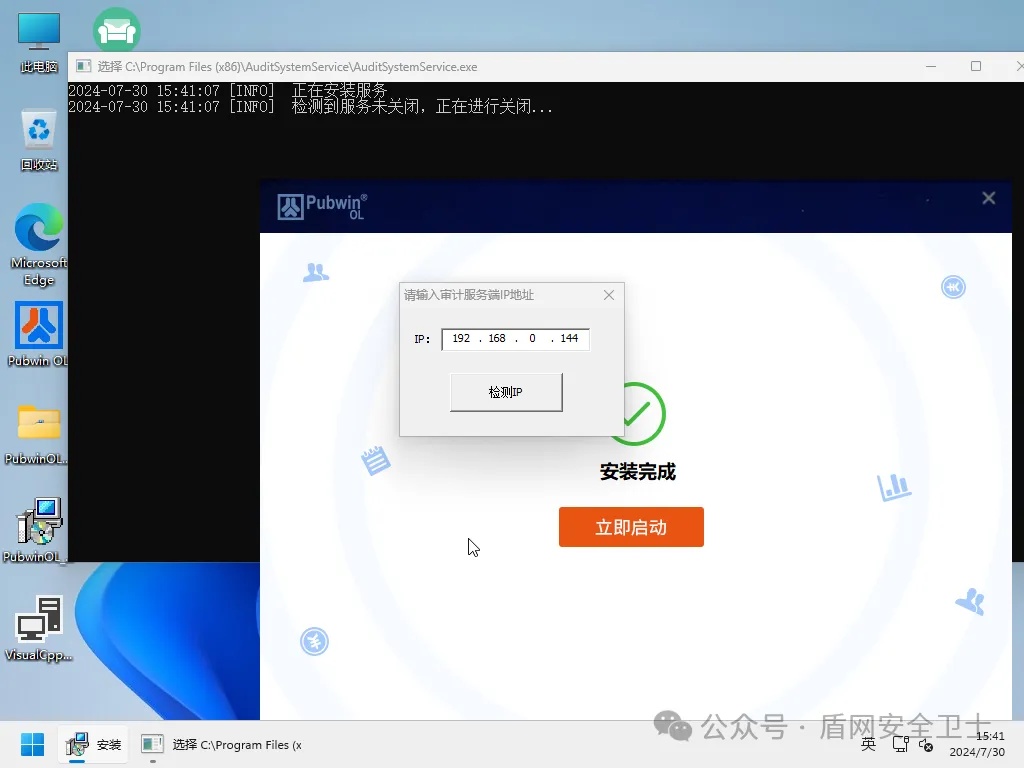1024x768 pixels.
Task: Close the Pubwin OL installer window
Action: pos(989,198)
